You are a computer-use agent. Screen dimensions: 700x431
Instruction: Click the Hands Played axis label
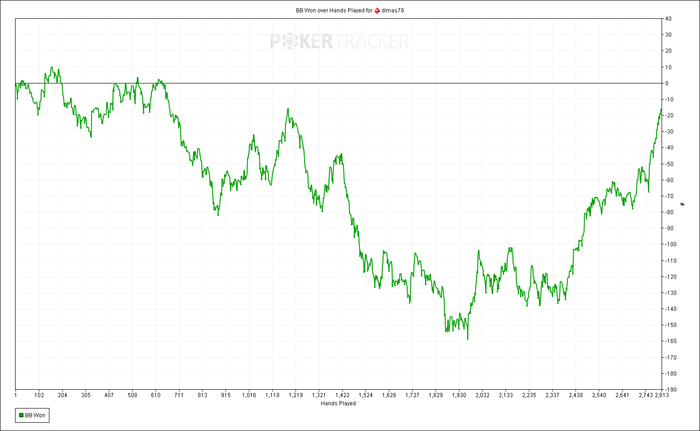[x=338, y=403]
